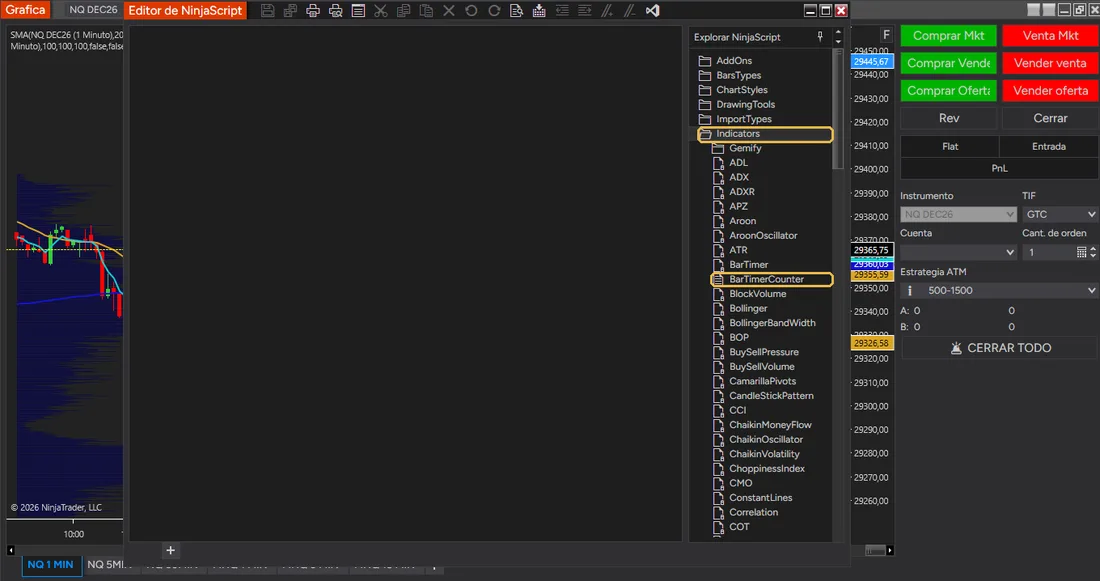Select the Aroon indicator
The width and height of the screenshot is (1100, 581).
742,221
